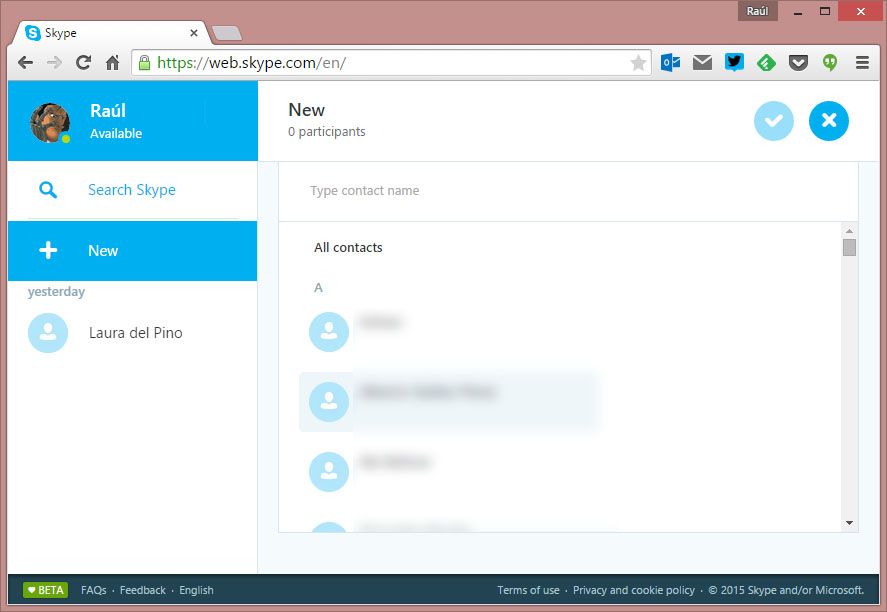Click the yesterday section label
The image size is (887, 612).
click(x=56, y=292)
